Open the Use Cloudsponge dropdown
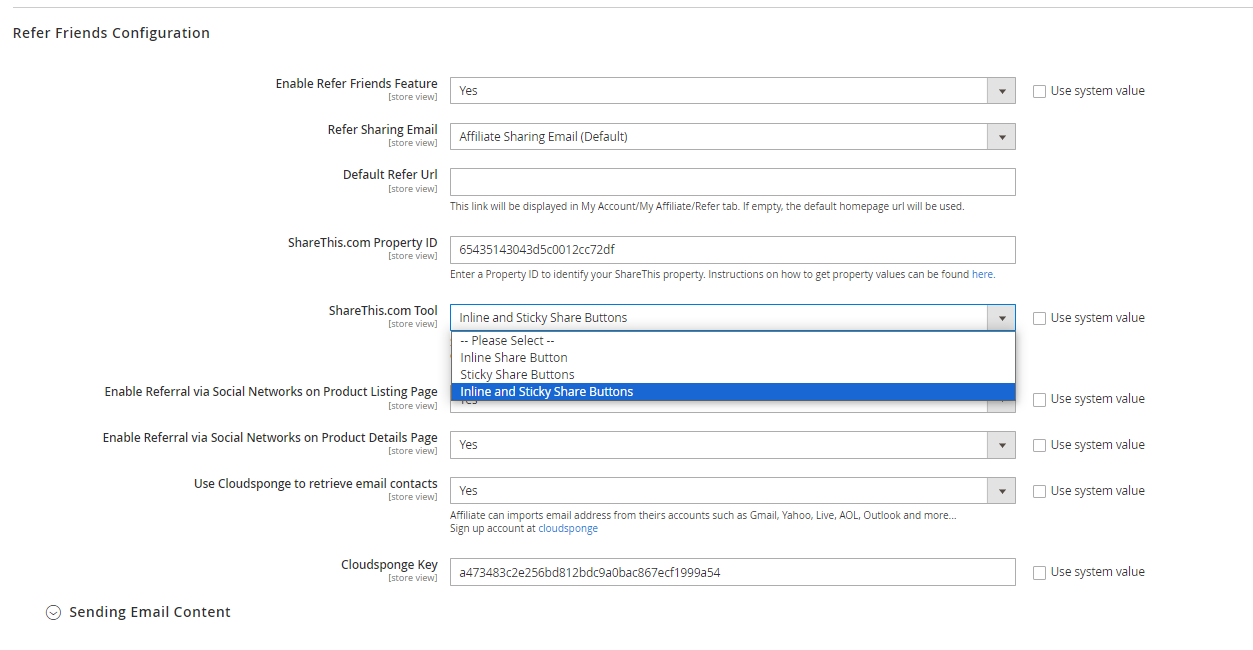The image size is (1253, 650). pos(732,491)
